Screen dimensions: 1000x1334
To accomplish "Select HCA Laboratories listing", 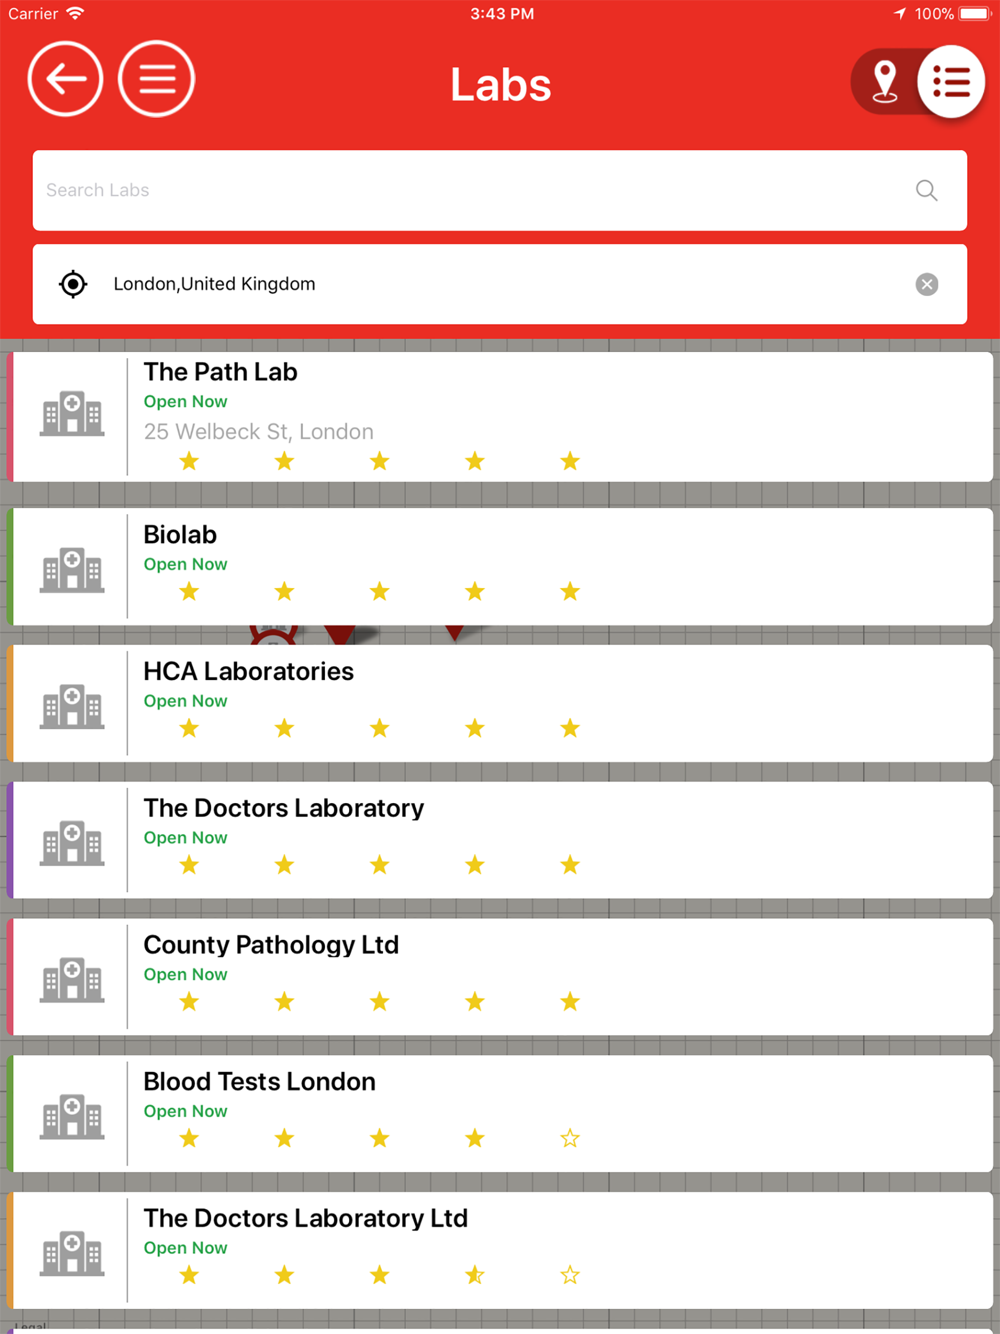I will pyautogui.click(x=500, y=704).
